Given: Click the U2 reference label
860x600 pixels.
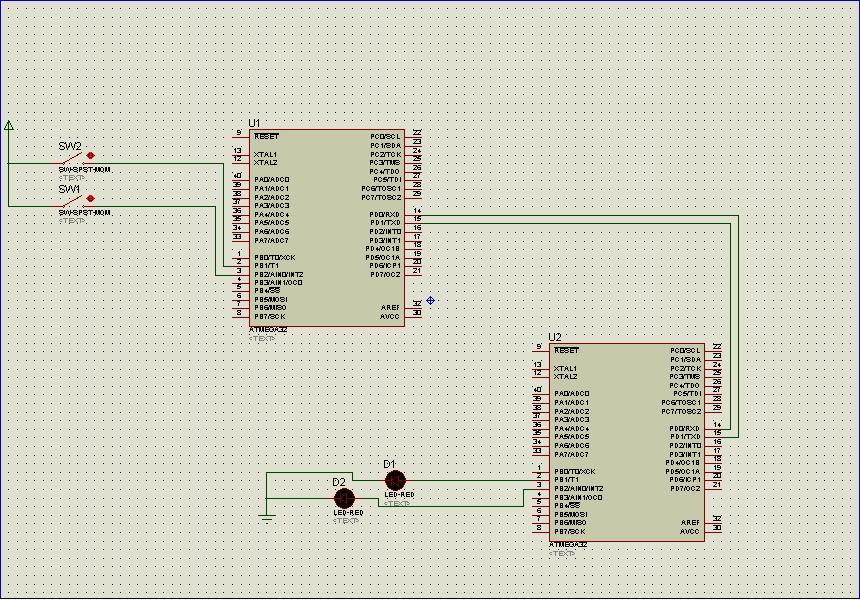Looking at the screenshot, I should pyautogui.click(x=555, y=338).
